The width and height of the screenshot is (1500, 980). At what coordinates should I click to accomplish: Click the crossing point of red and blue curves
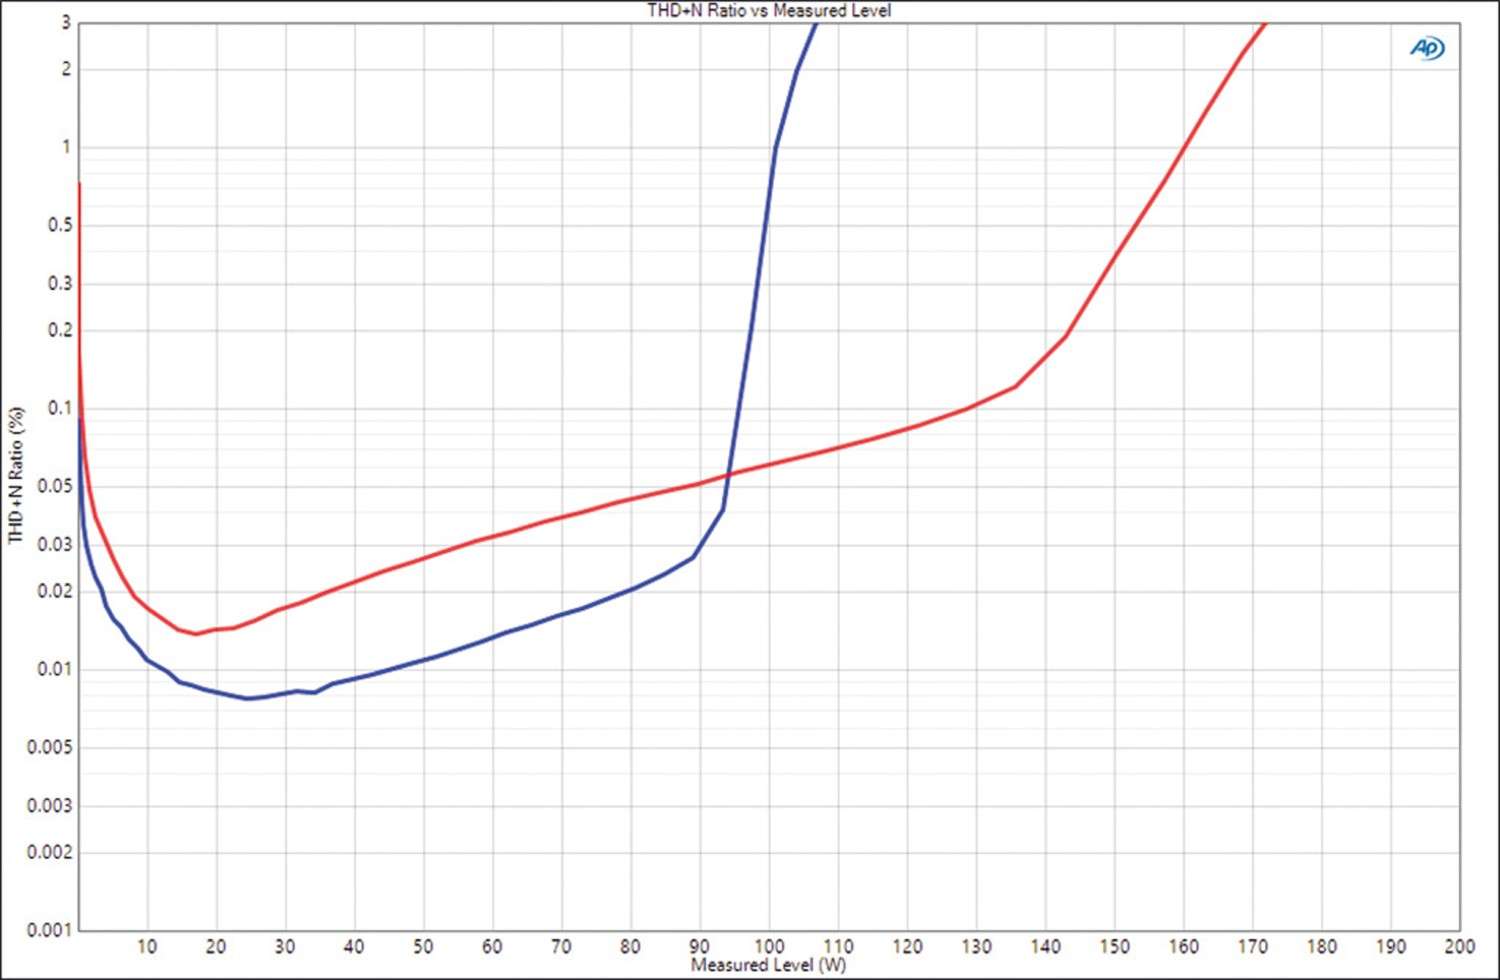point(727,475)
